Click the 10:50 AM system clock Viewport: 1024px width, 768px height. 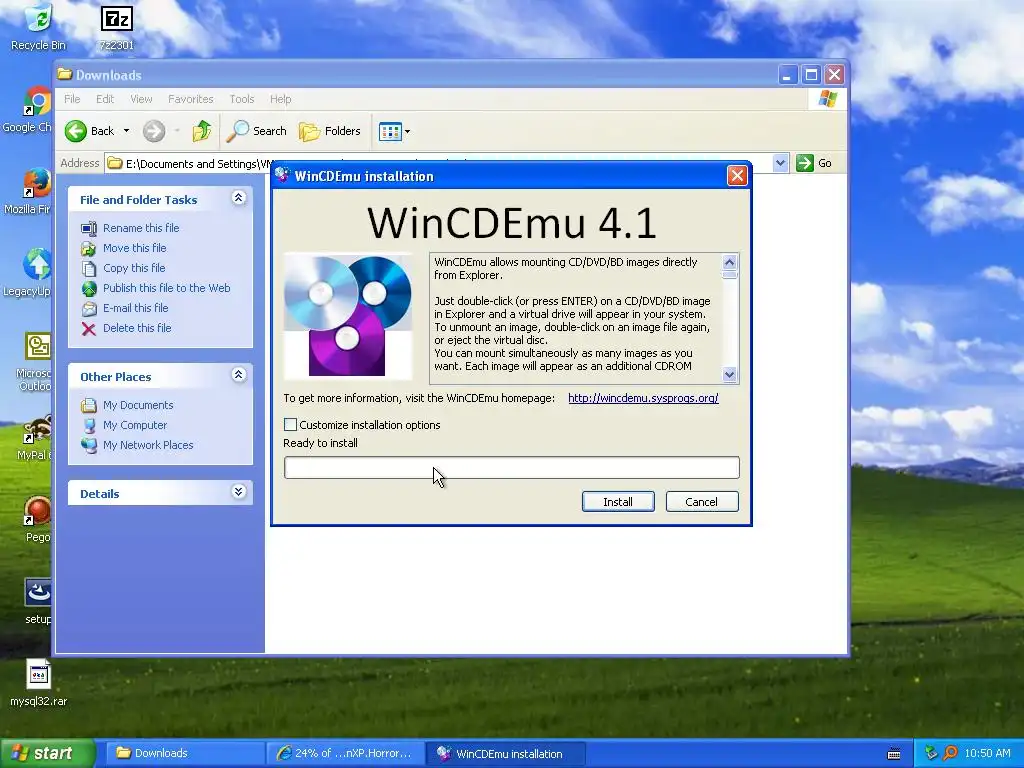987,753
